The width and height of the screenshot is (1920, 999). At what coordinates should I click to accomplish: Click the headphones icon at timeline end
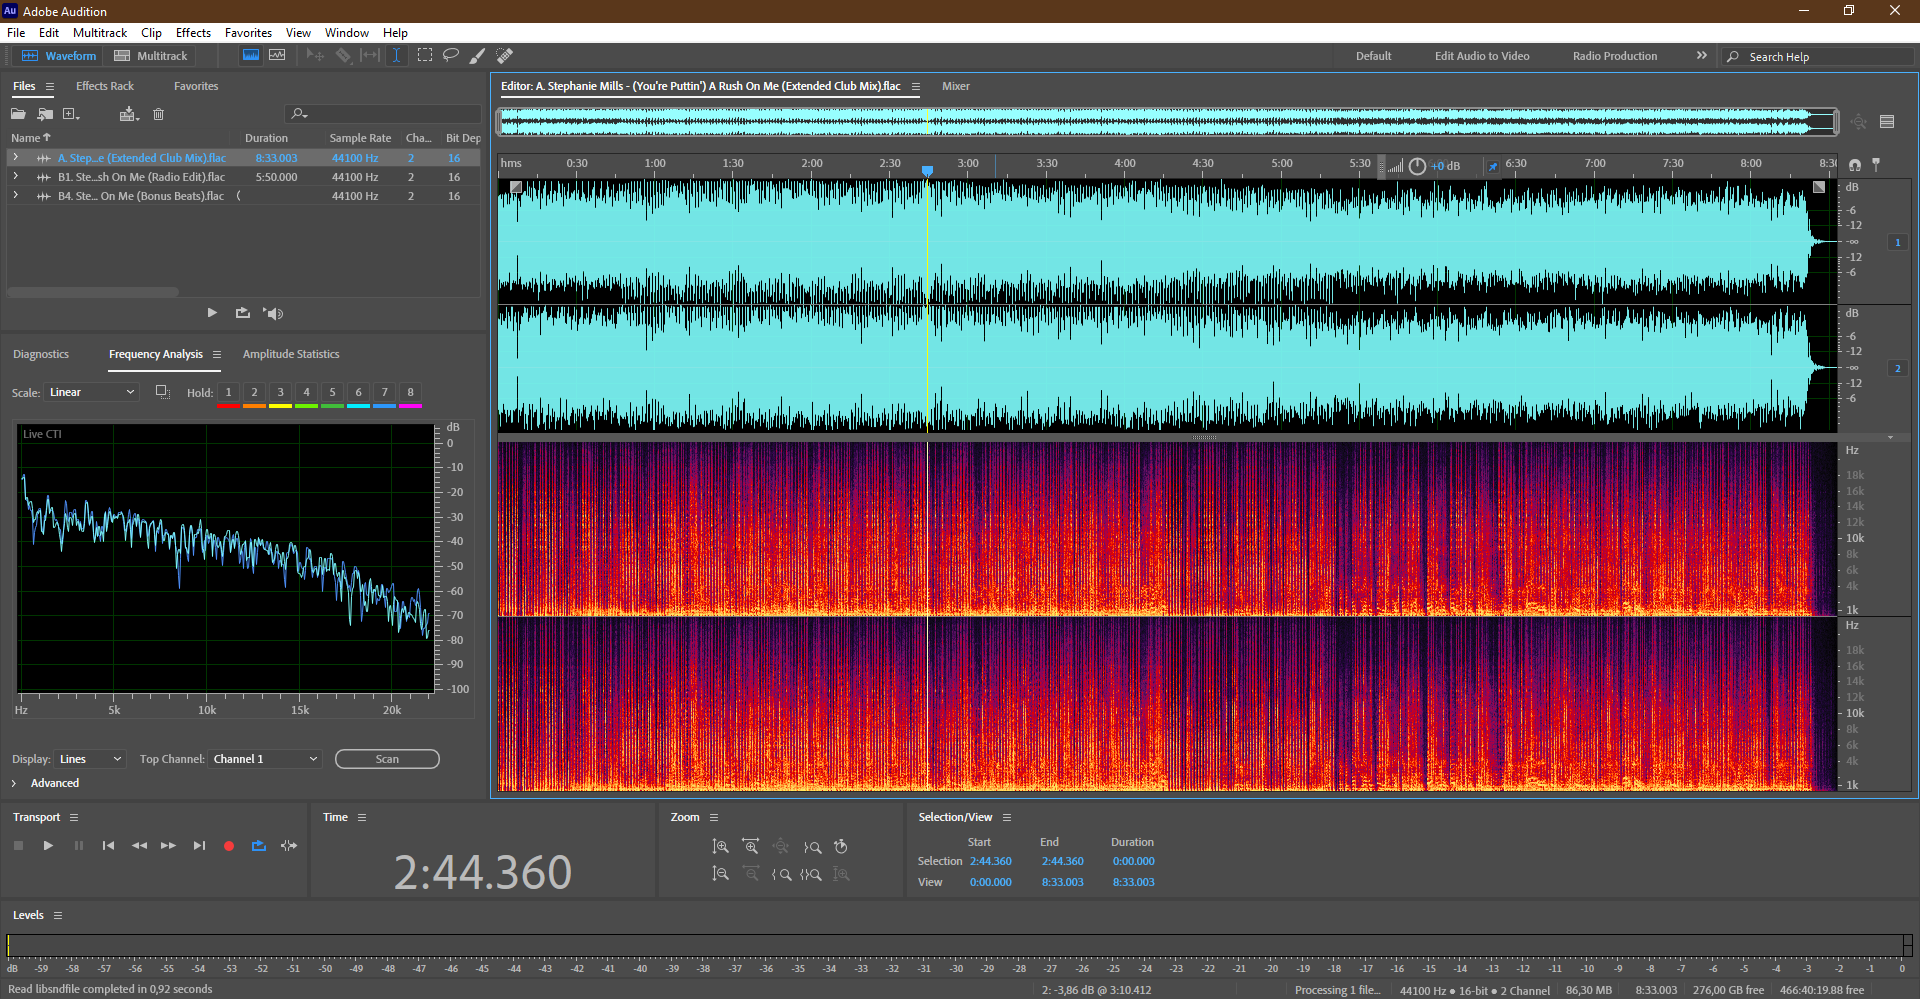(x=1855, y=164)
